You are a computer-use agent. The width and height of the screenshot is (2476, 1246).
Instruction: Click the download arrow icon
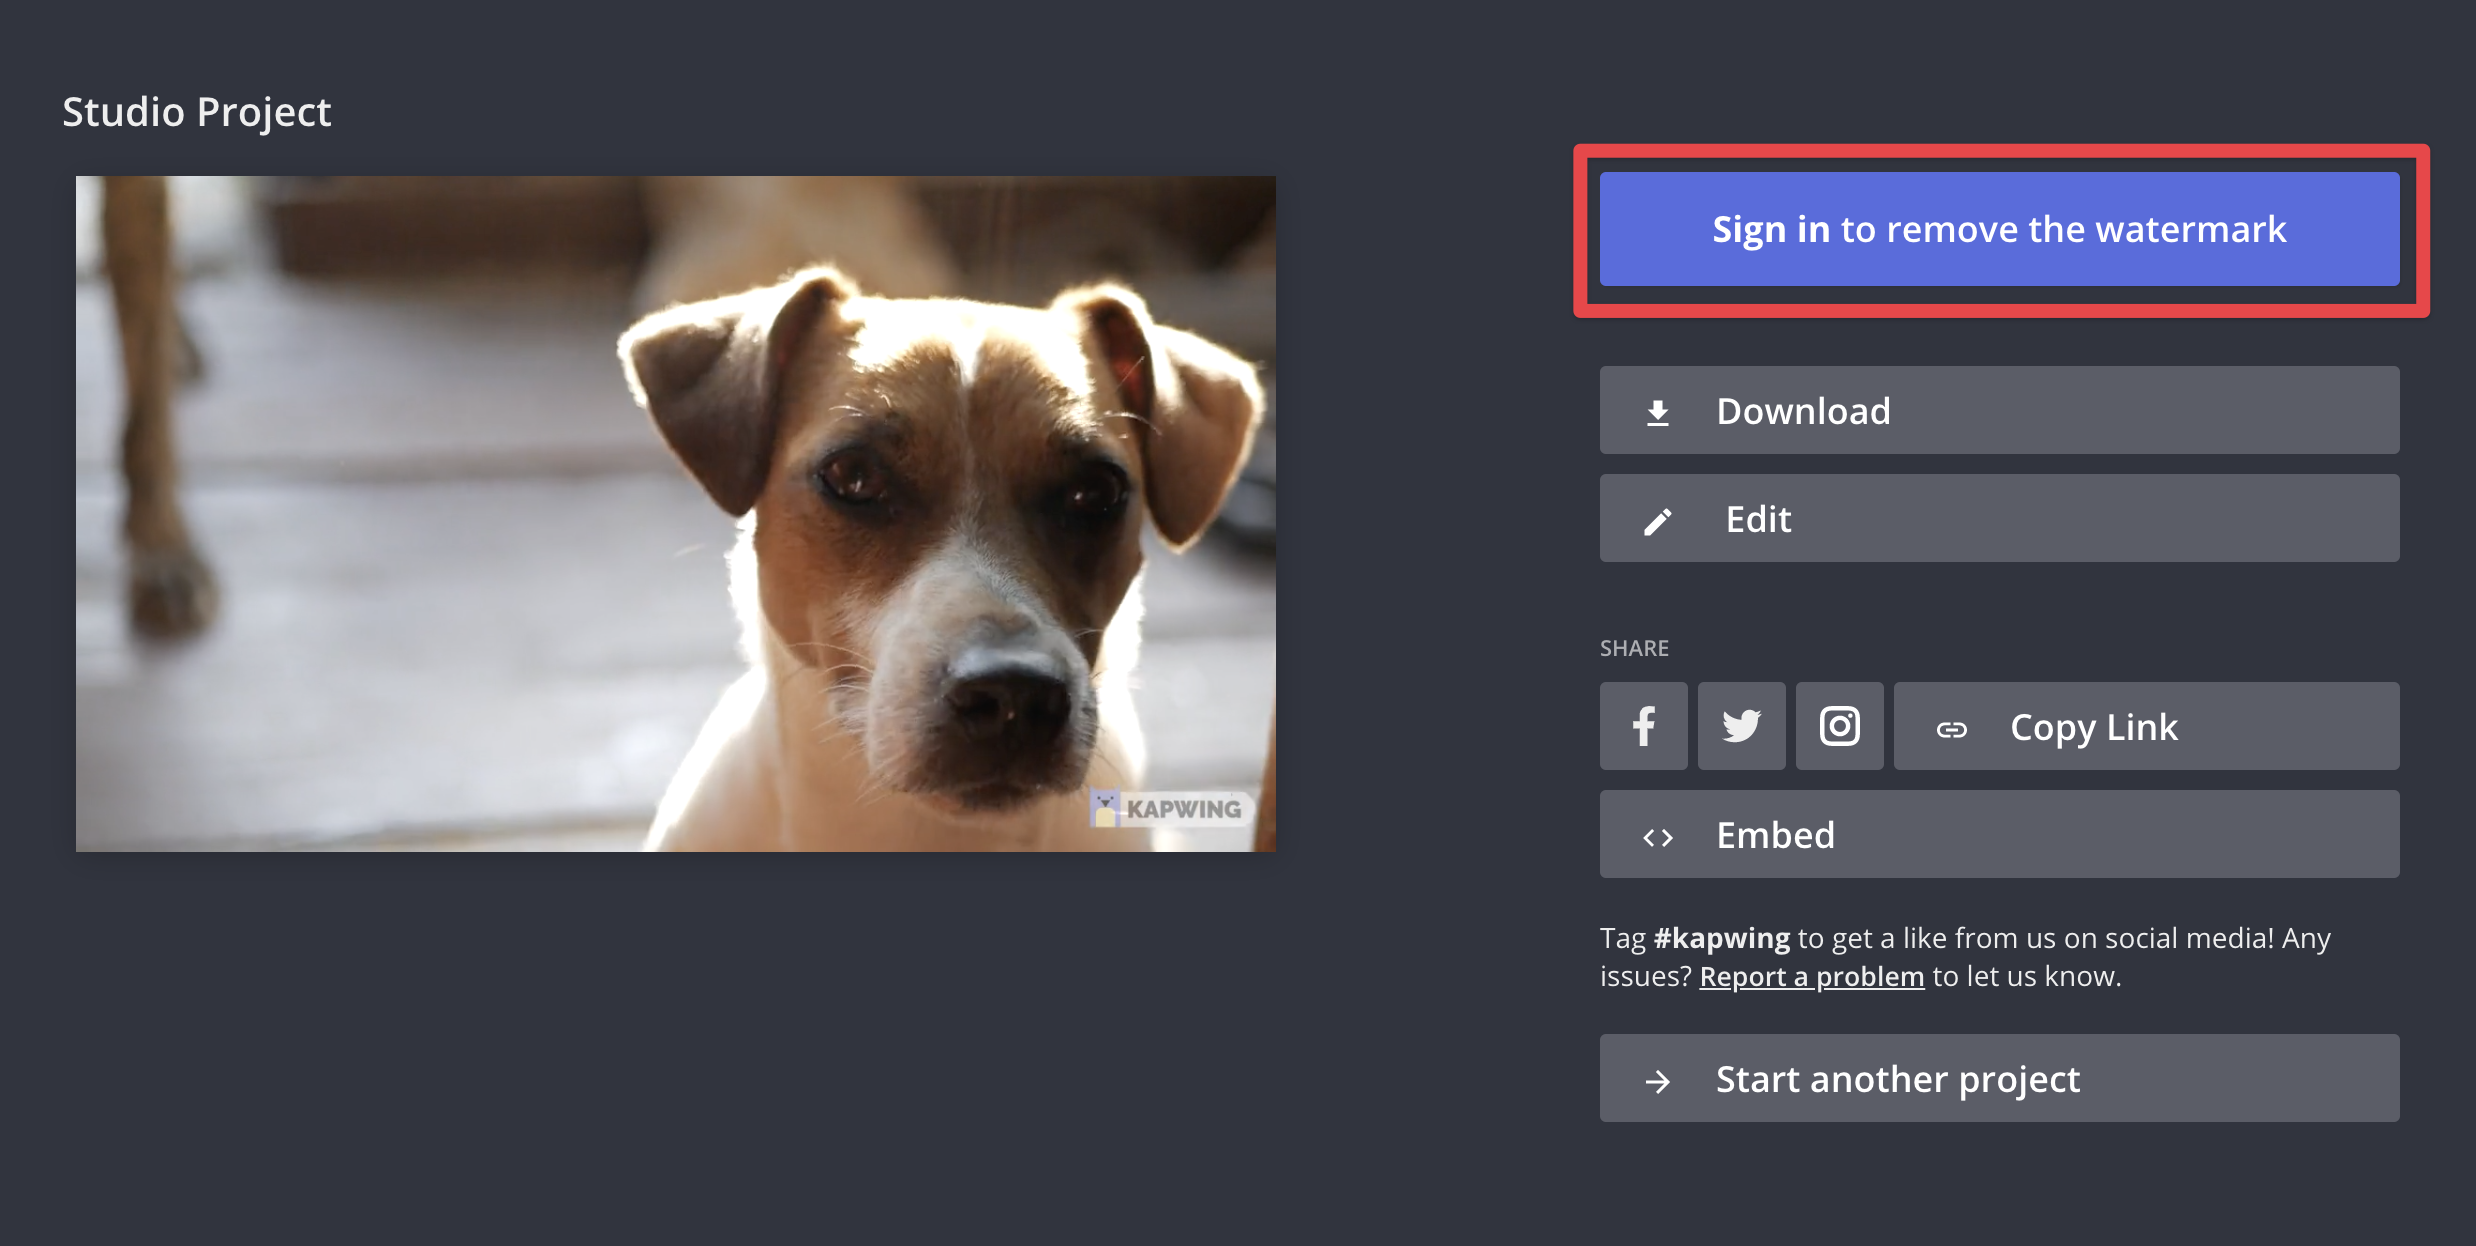(x=1657, y=412)
